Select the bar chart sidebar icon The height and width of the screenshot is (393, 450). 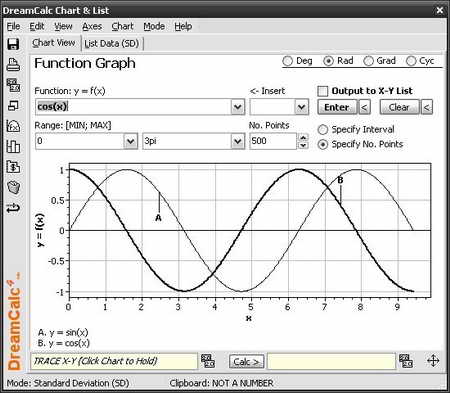(x=13, y=147)
